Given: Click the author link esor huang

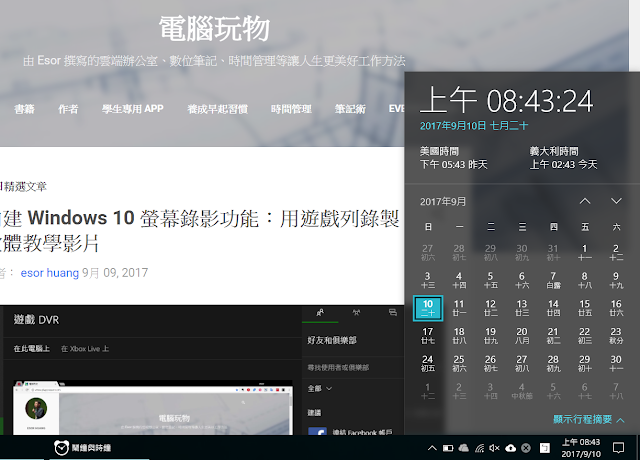Looking at the screenshot, I should pyautogui.click(x=50, y=273).
